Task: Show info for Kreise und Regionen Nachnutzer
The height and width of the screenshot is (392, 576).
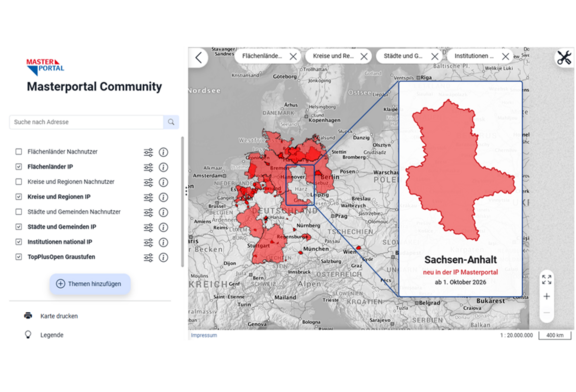Action: [163, 182]
